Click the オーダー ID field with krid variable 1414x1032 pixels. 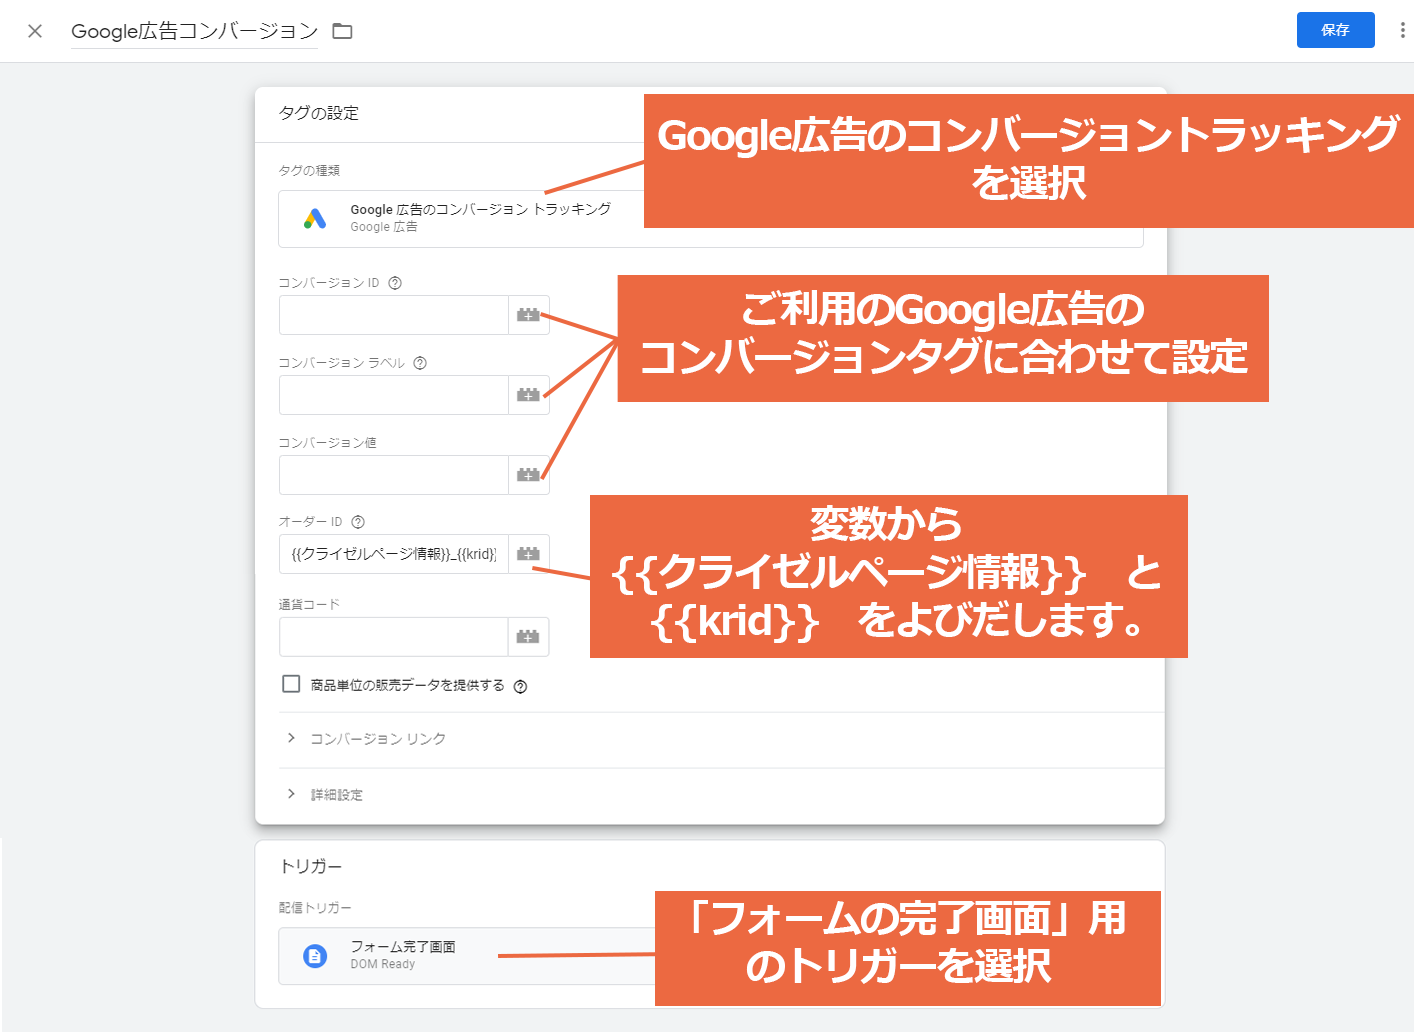pos(394,554)
